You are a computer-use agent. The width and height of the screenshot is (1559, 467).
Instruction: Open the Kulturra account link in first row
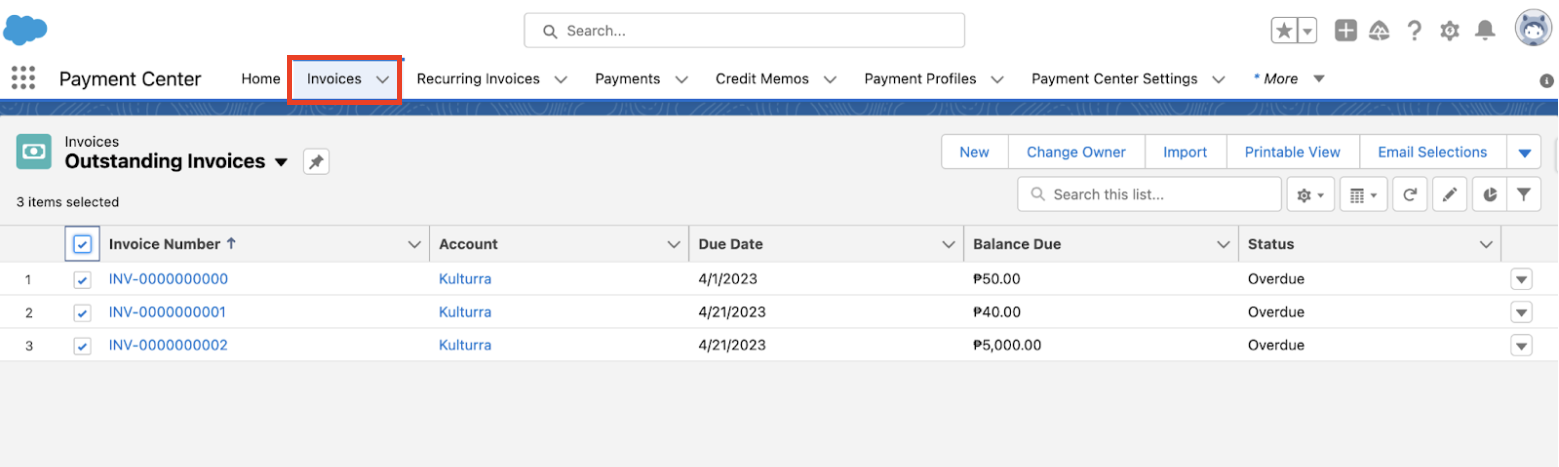point(465,279)
